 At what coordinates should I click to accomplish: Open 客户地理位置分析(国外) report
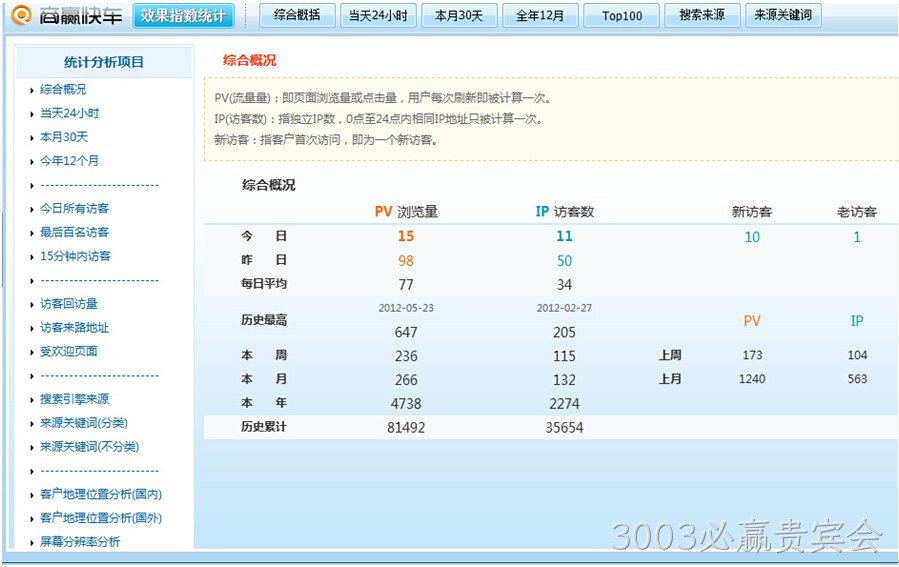tap(101, 518)
